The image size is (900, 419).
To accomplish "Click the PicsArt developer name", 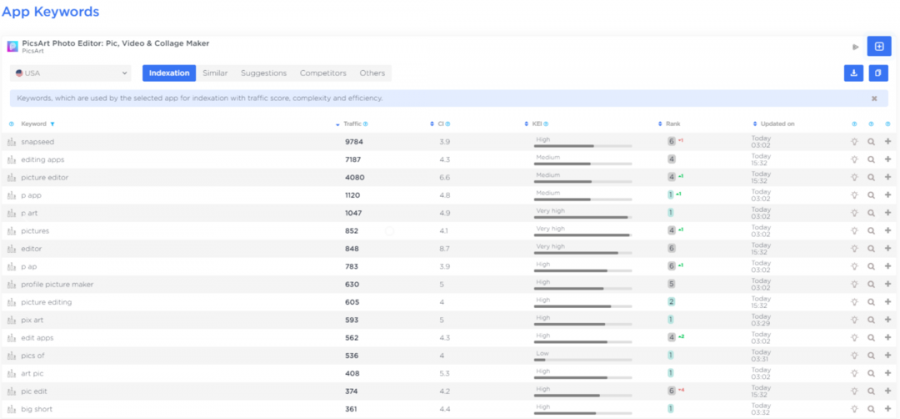I will (x=32, y=51).
